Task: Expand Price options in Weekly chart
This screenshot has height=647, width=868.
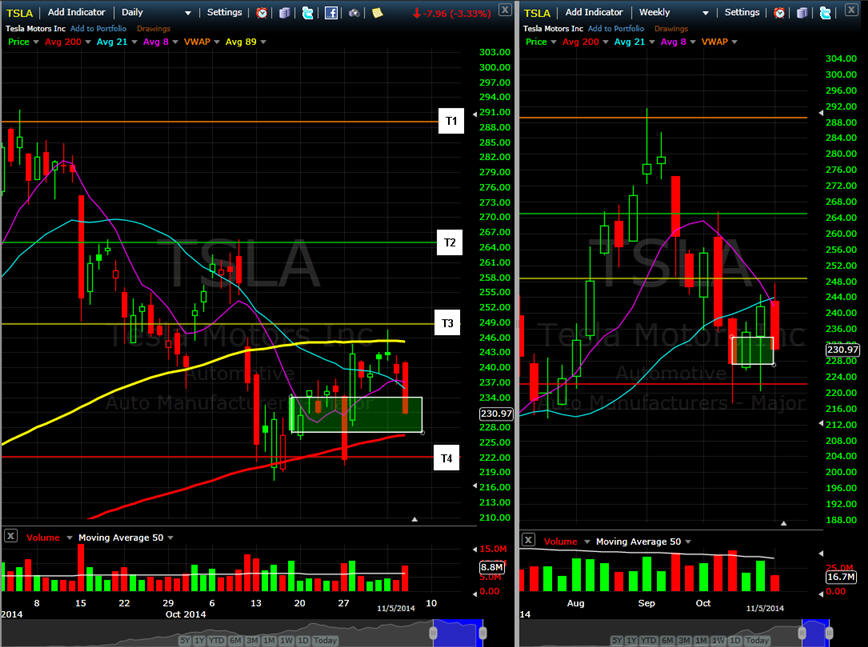Action: [x=554, y=42]
